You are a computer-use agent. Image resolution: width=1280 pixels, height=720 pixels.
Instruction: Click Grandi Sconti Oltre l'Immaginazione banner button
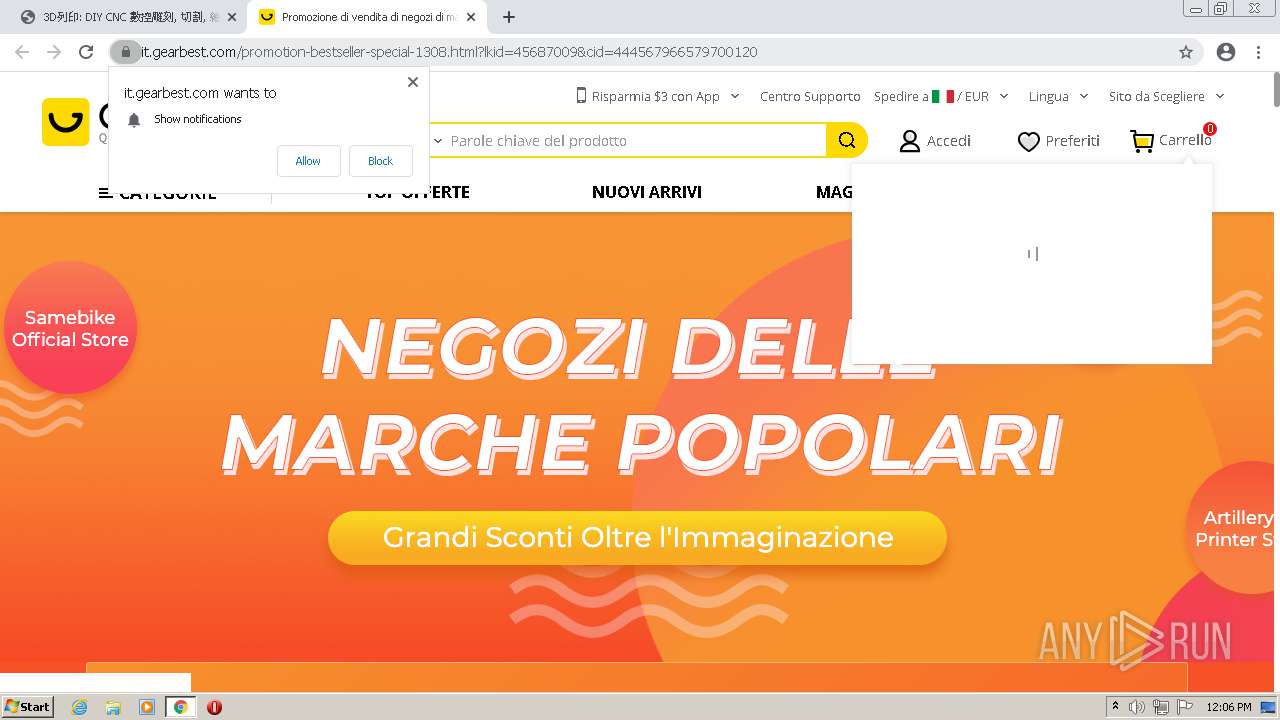[637, 537]
